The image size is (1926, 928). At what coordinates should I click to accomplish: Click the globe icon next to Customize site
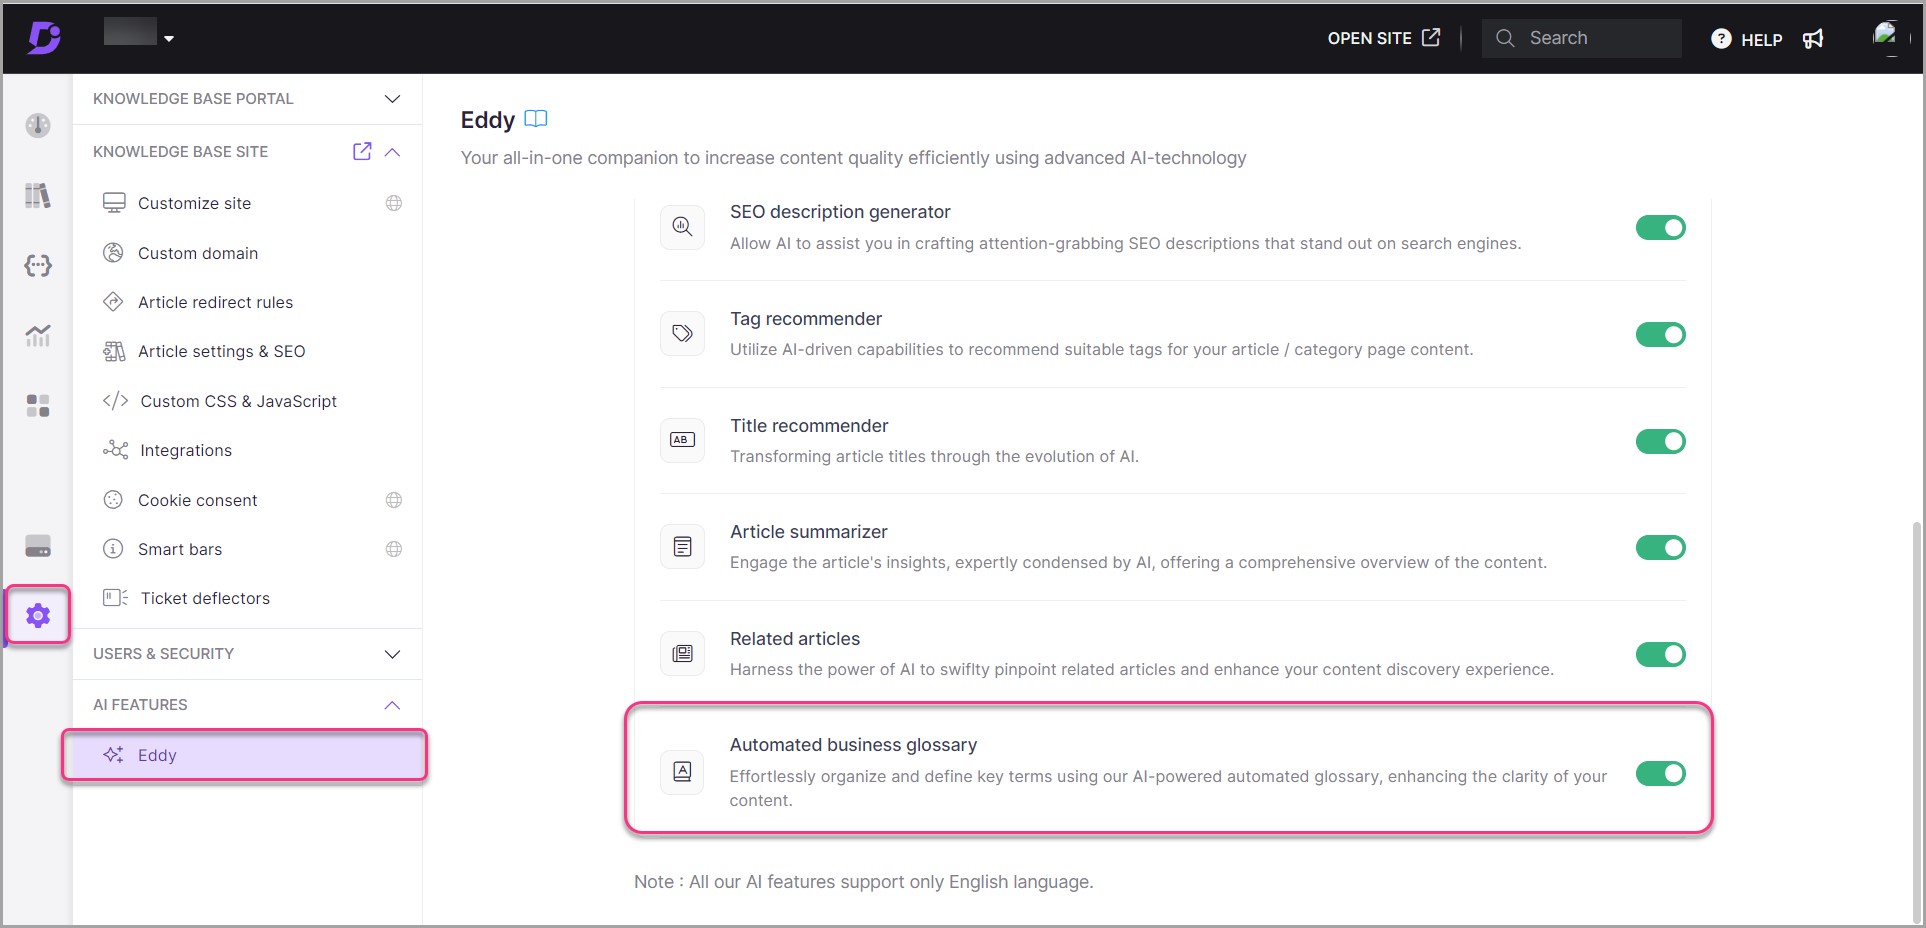pyautogui.click(x=394, y=203)
